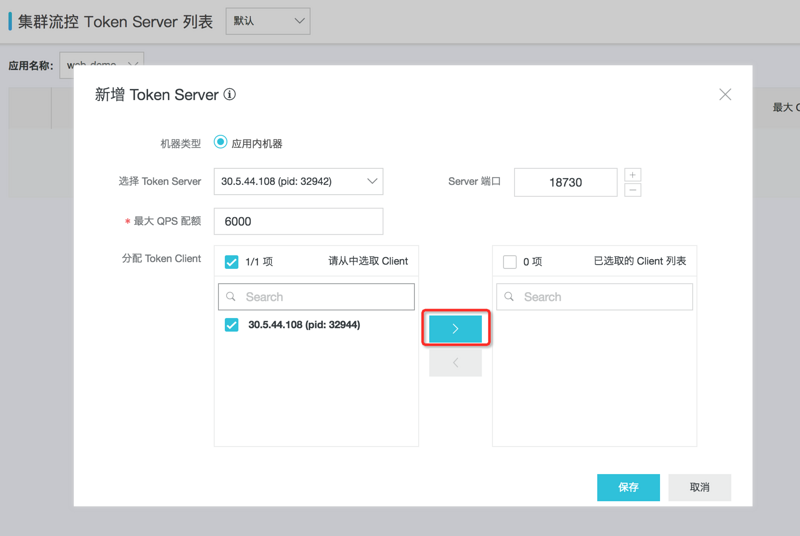Image resolution: width=800 pixels, height=536 pixels.
Task: Click the magnifier icon in left Search box
Action: pos(231,296)
